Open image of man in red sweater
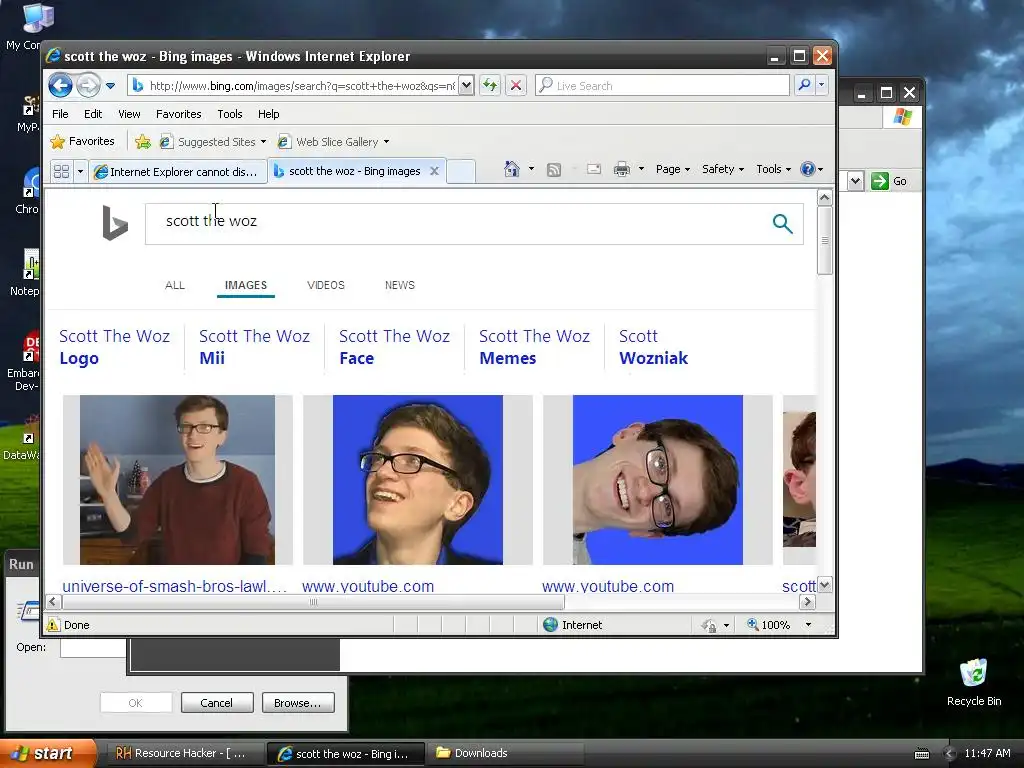 [178, 480]
